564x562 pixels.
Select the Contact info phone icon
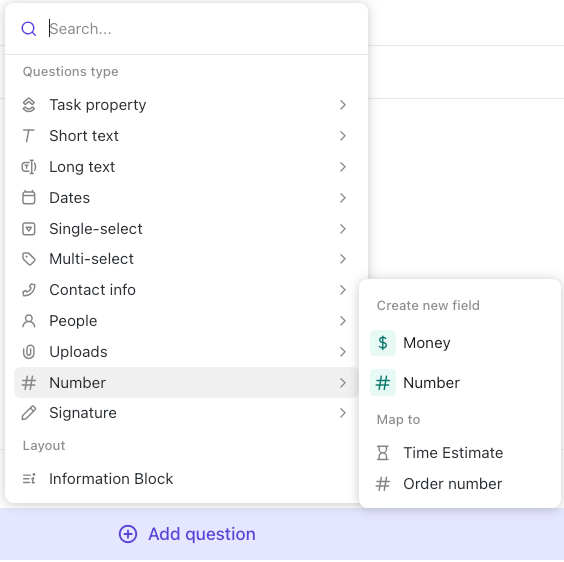click(x=29, y=290)
